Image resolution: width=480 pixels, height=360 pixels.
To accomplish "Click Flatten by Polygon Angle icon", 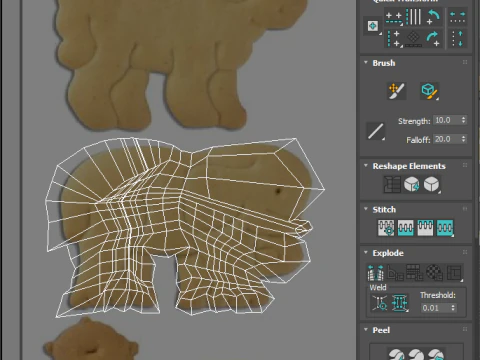I will [395, 273].
